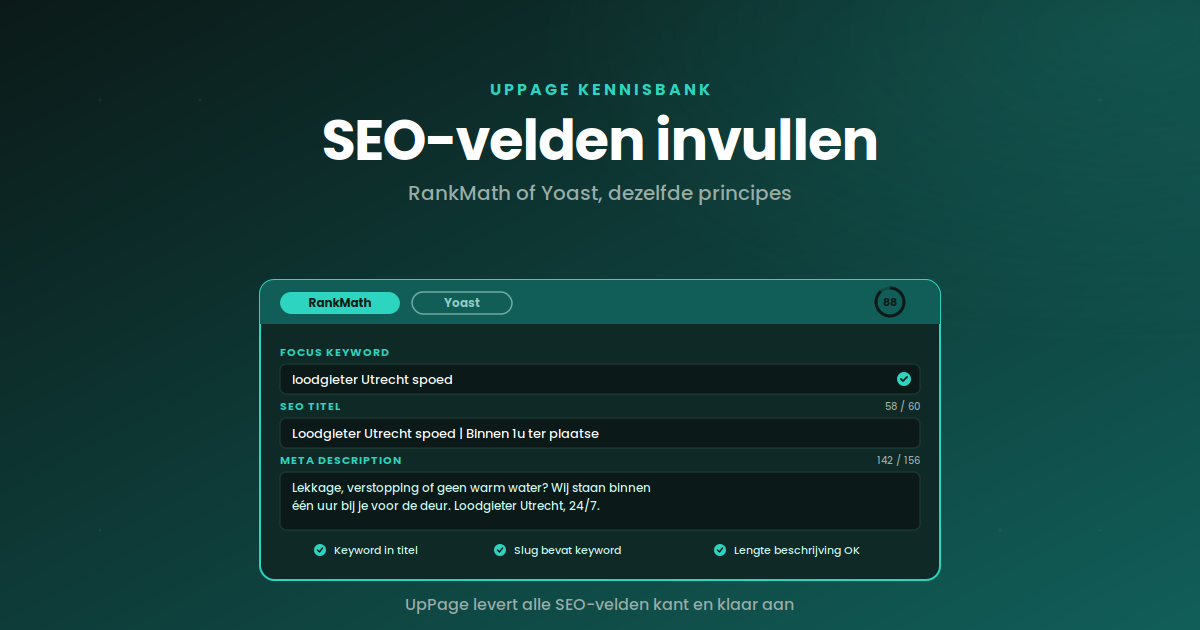Click the 'Lengte beschrijving OK' text

click(797, 550)
